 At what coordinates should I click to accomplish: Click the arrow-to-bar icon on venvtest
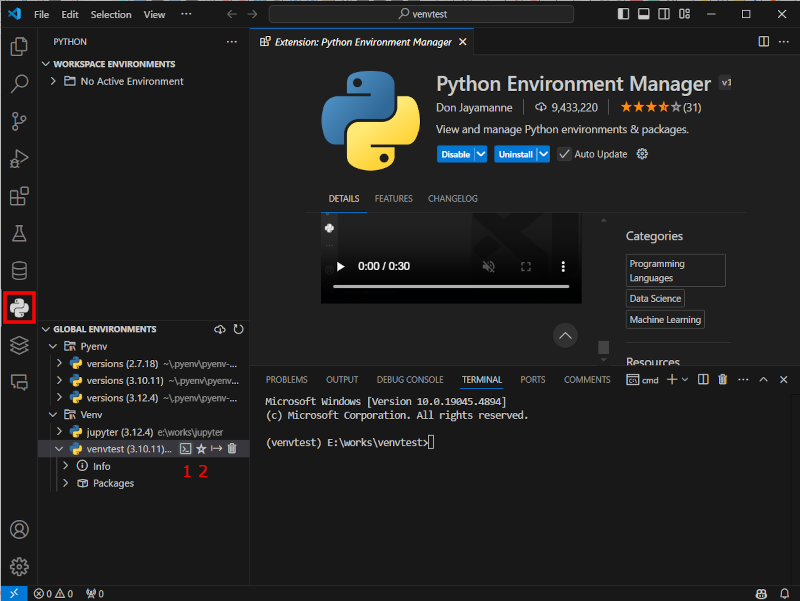point(216,449)
